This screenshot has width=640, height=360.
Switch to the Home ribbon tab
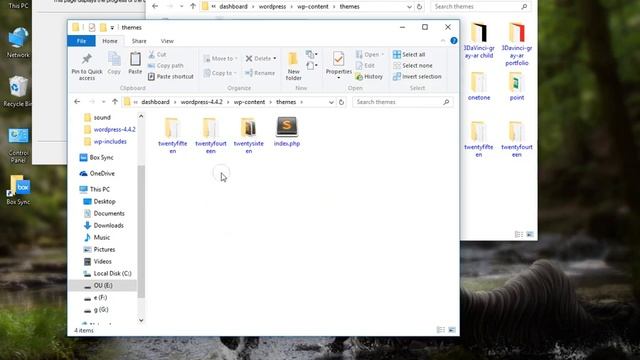tap(110, 41)
